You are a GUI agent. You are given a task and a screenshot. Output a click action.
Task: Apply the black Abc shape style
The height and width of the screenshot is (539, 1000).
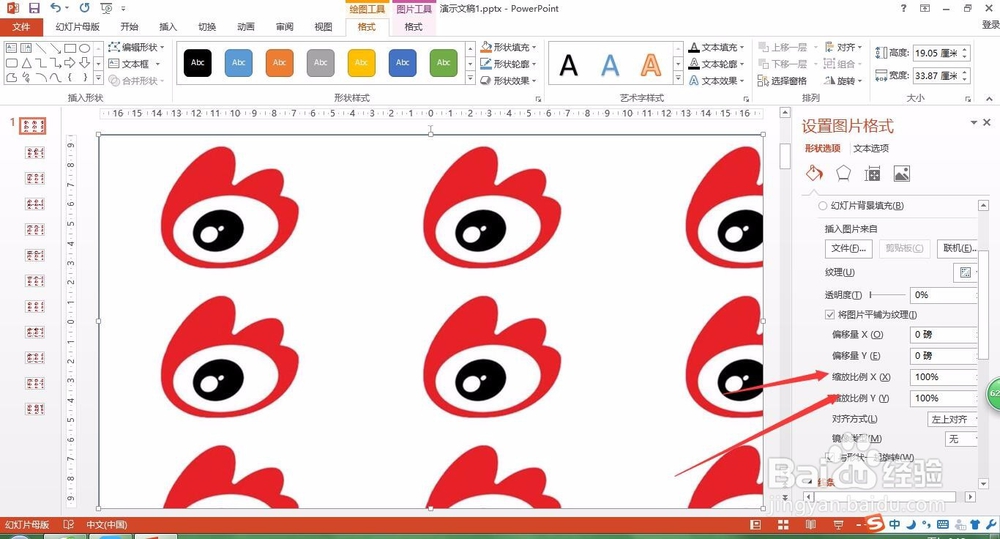click(x=198, y=63)
